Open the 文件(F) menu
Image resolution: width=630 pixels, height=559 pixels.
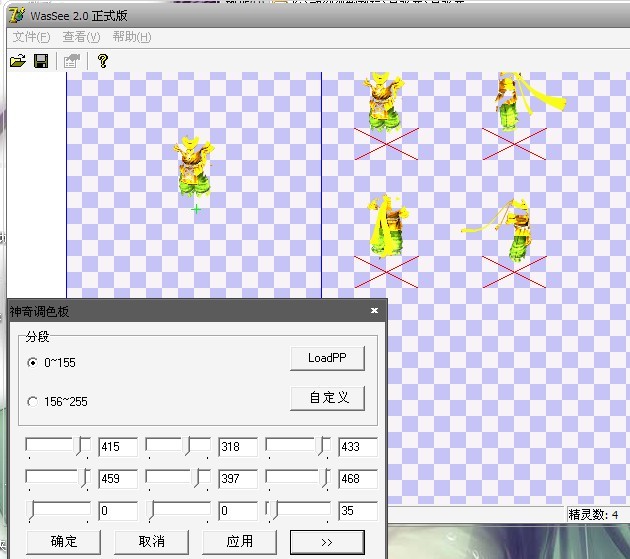(31, 37)
